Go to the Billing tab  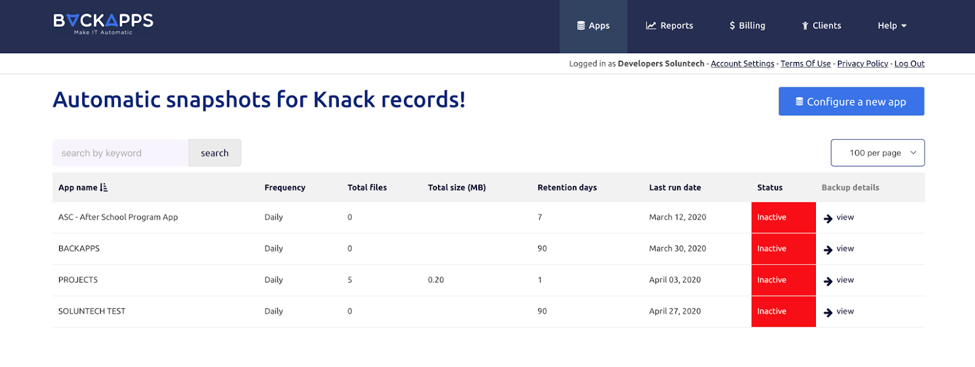coord(747,26)
